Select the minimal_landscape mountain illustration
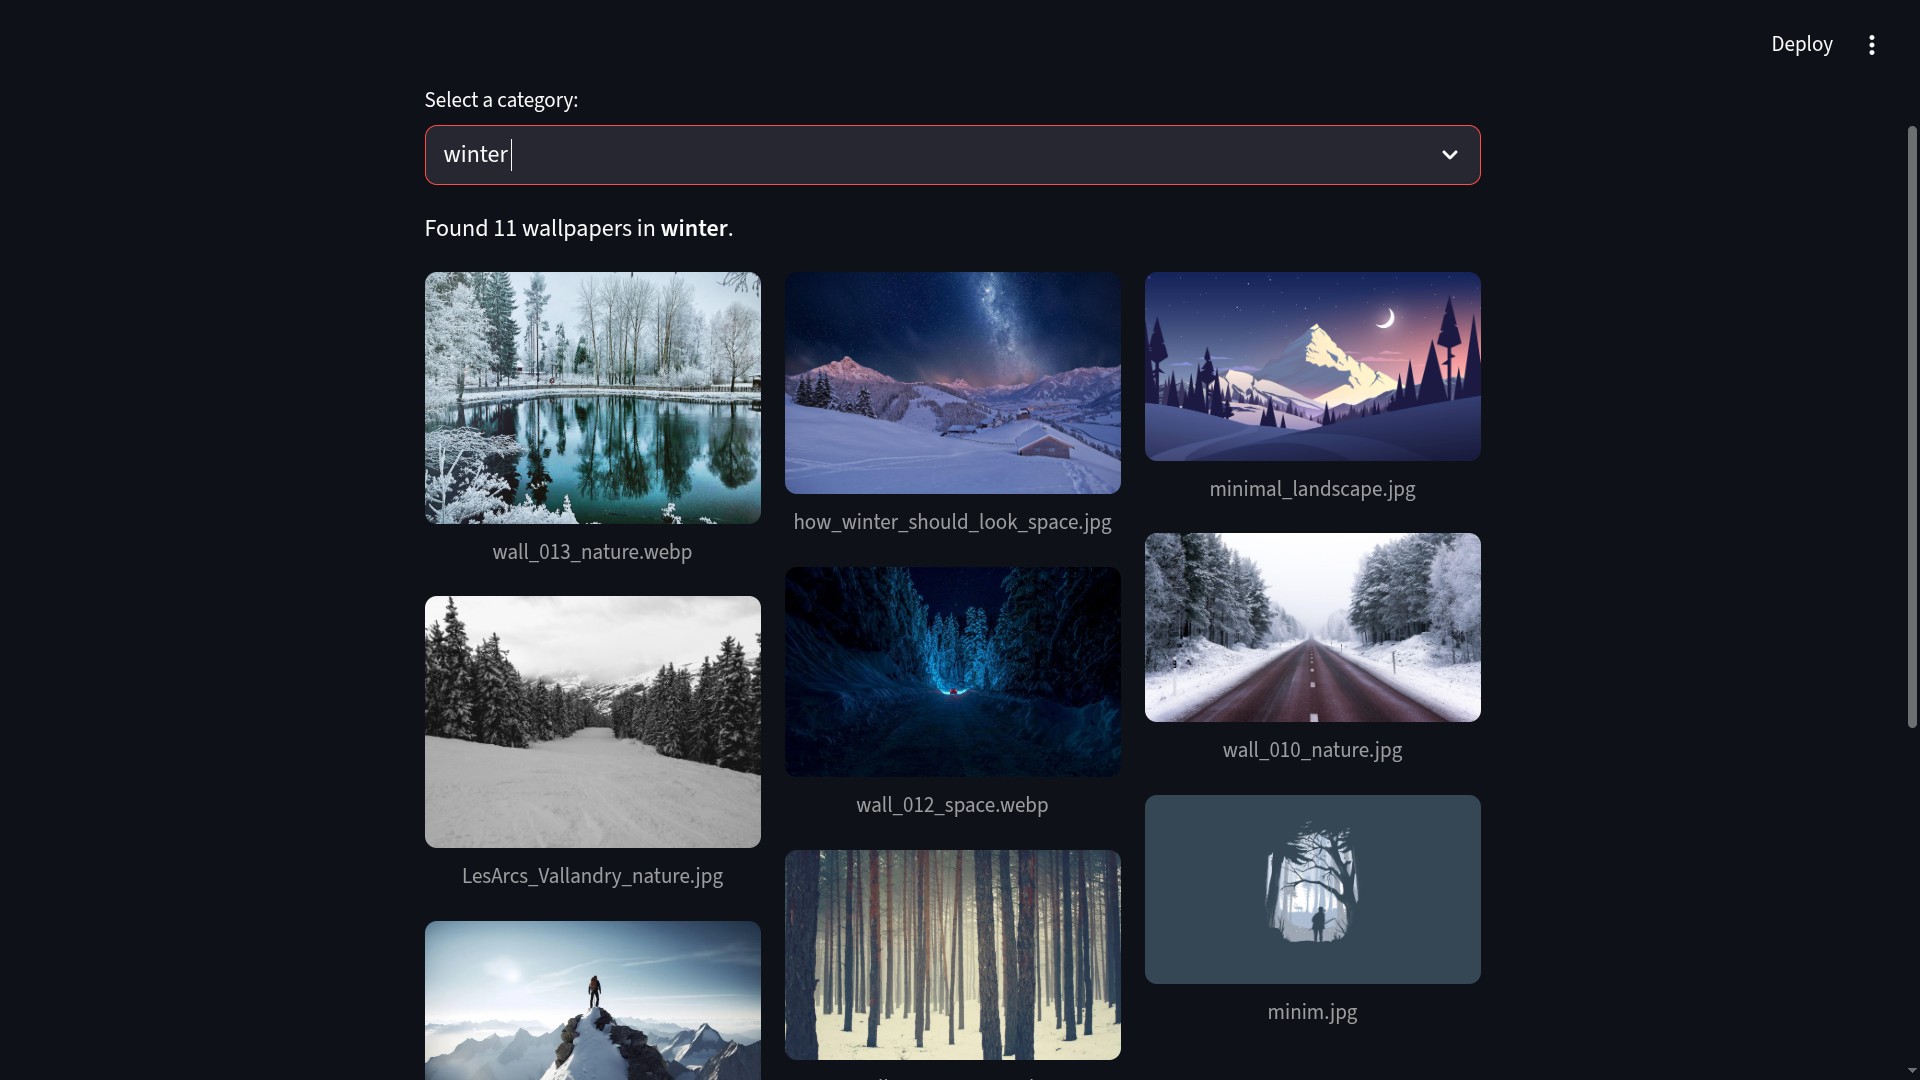The width and height of the screenshot is (1920, 1080). [1312, 366]
